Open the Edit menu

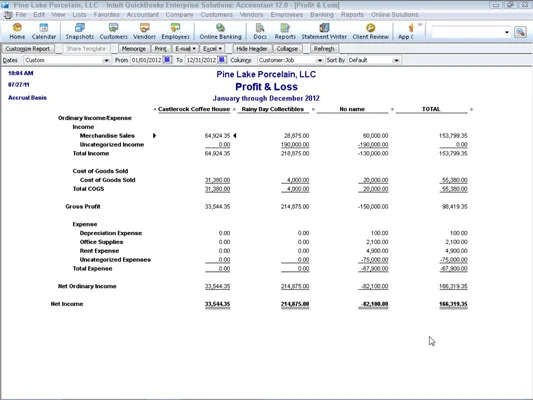(x=39, y=15)
